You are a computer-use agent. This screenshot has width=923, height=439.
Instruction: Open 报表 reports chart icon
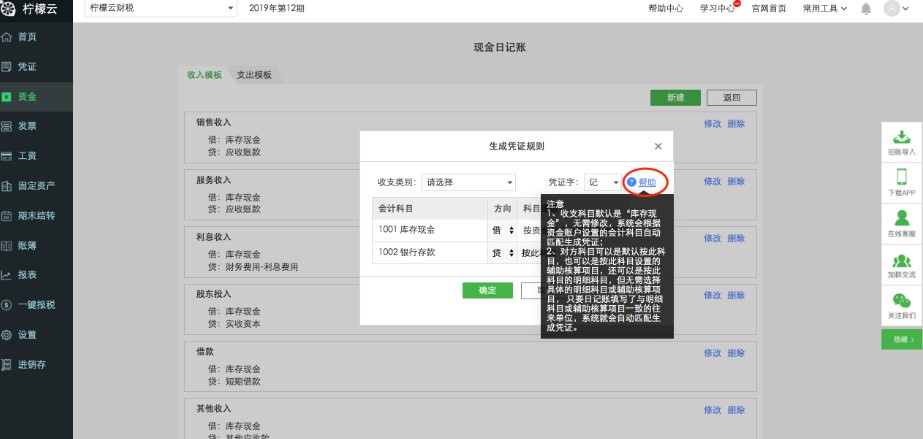click(x=6, y=275)
